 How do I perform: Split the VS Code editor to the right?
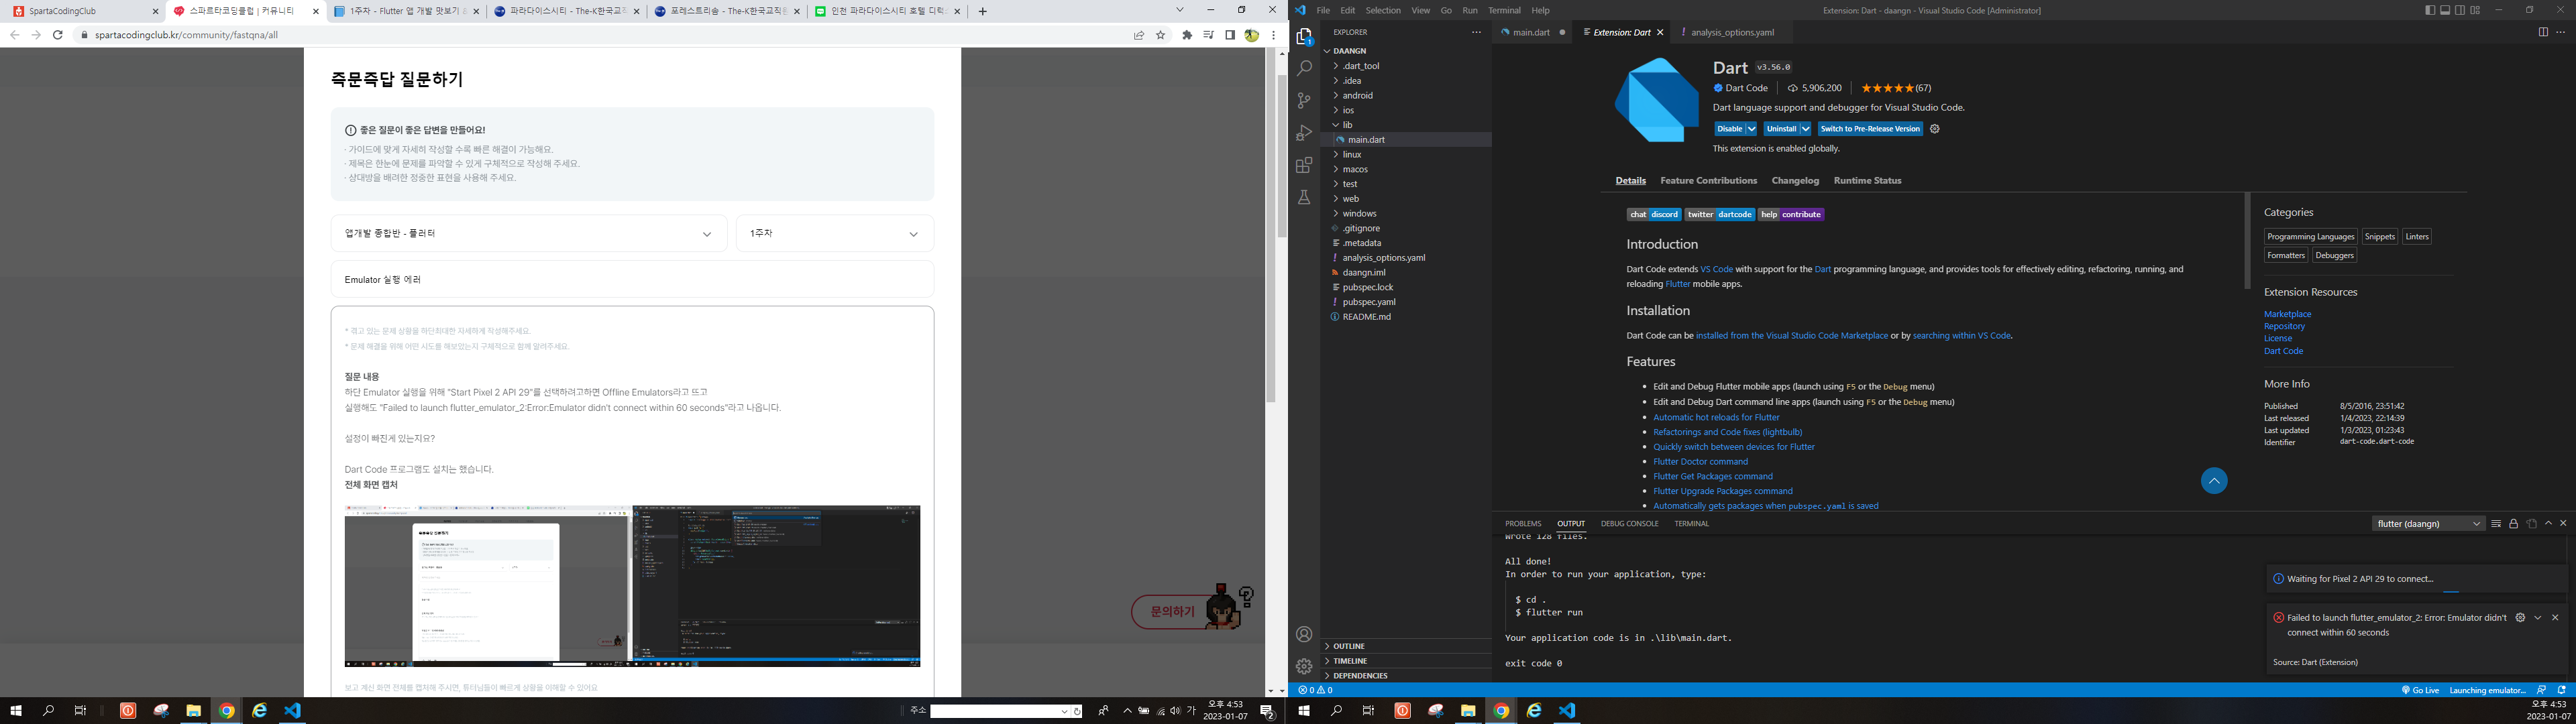tap(2542, 32)
